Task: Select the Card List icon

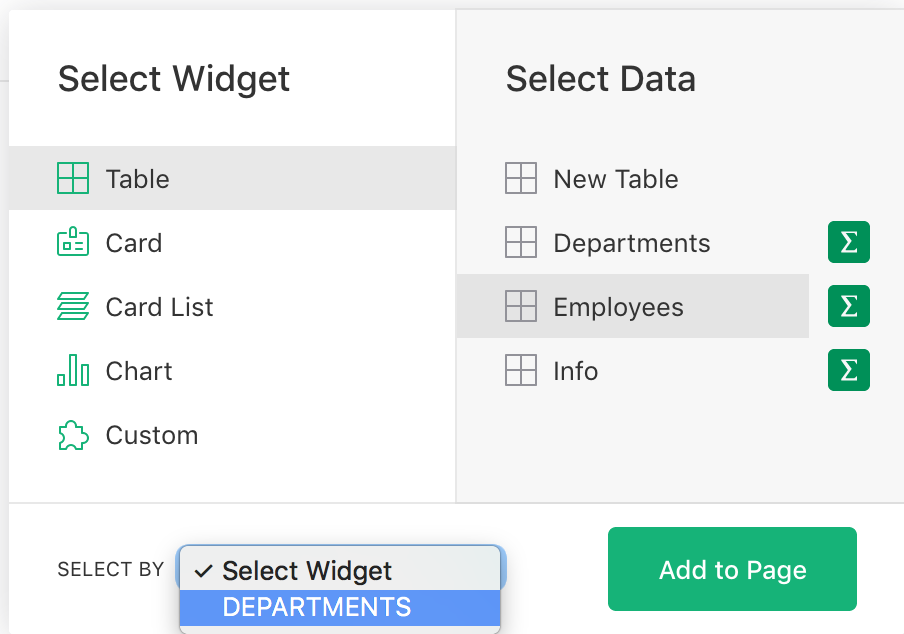Action: coord(73,306)
